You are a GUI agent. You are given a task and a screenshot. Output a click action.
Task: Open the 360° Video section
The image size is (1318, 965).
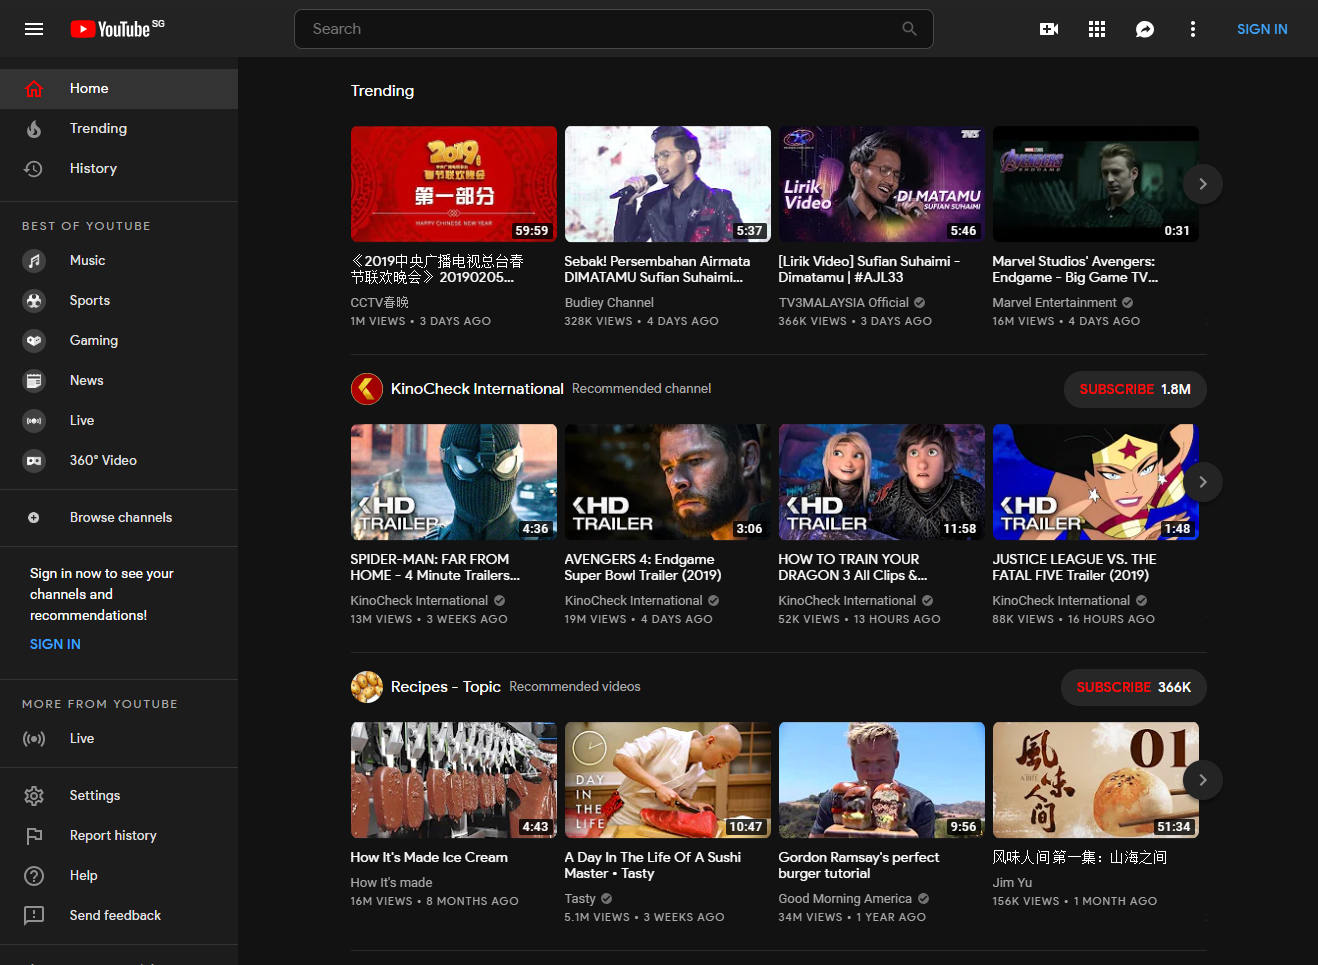pyautogui.click(x=102, y=460)
